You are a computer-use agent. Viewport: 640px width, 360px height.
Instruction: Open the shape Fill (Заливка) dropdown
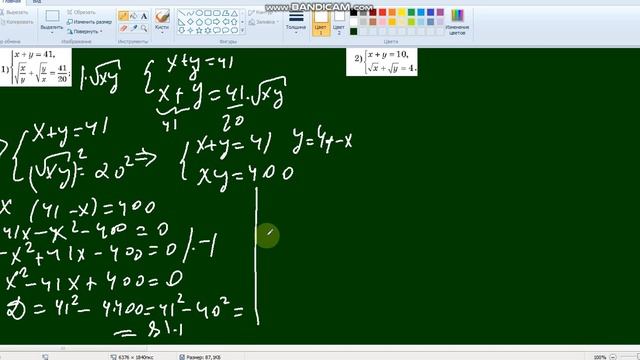click(264, 22)
